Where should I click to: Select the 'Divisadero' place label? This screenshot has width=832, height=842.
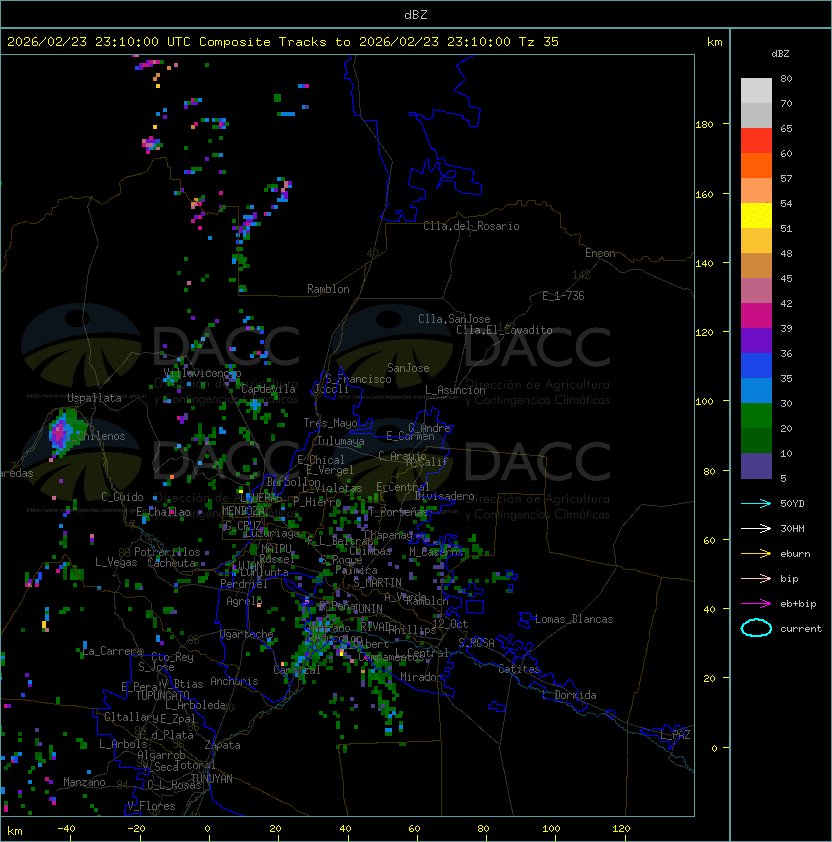coord(444,496)
